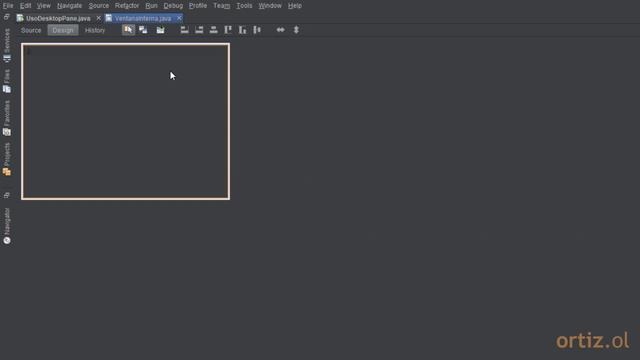The image size is (640, 360).
Task: Open the Navigate menu
Action: 69,6
